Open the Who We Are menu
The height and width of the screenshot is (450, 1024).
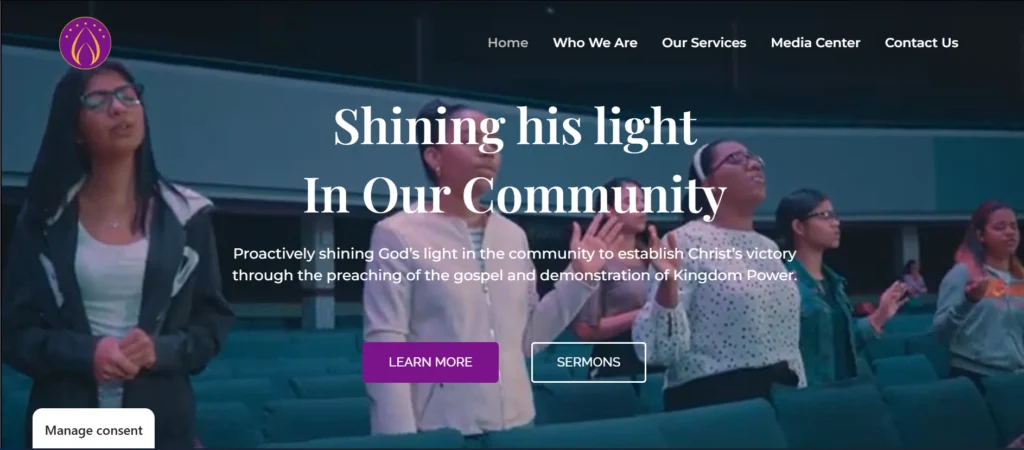595,42
